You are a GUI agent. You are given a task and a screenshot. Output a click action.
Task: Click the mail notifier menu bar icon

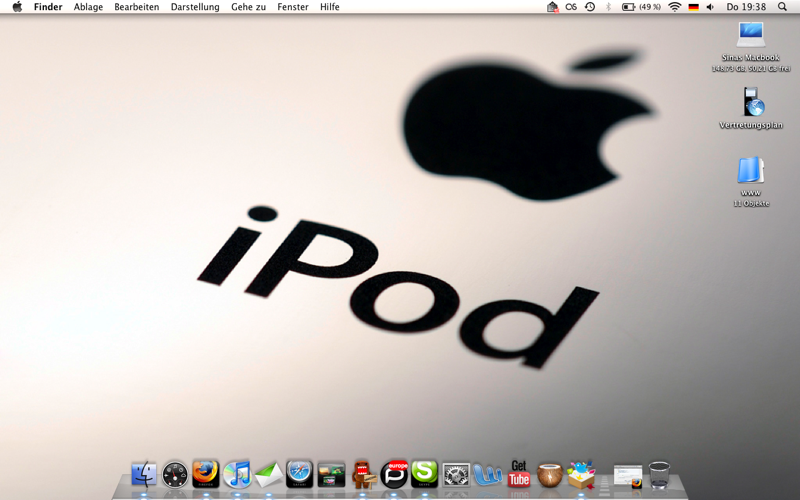tap(553, 7)
